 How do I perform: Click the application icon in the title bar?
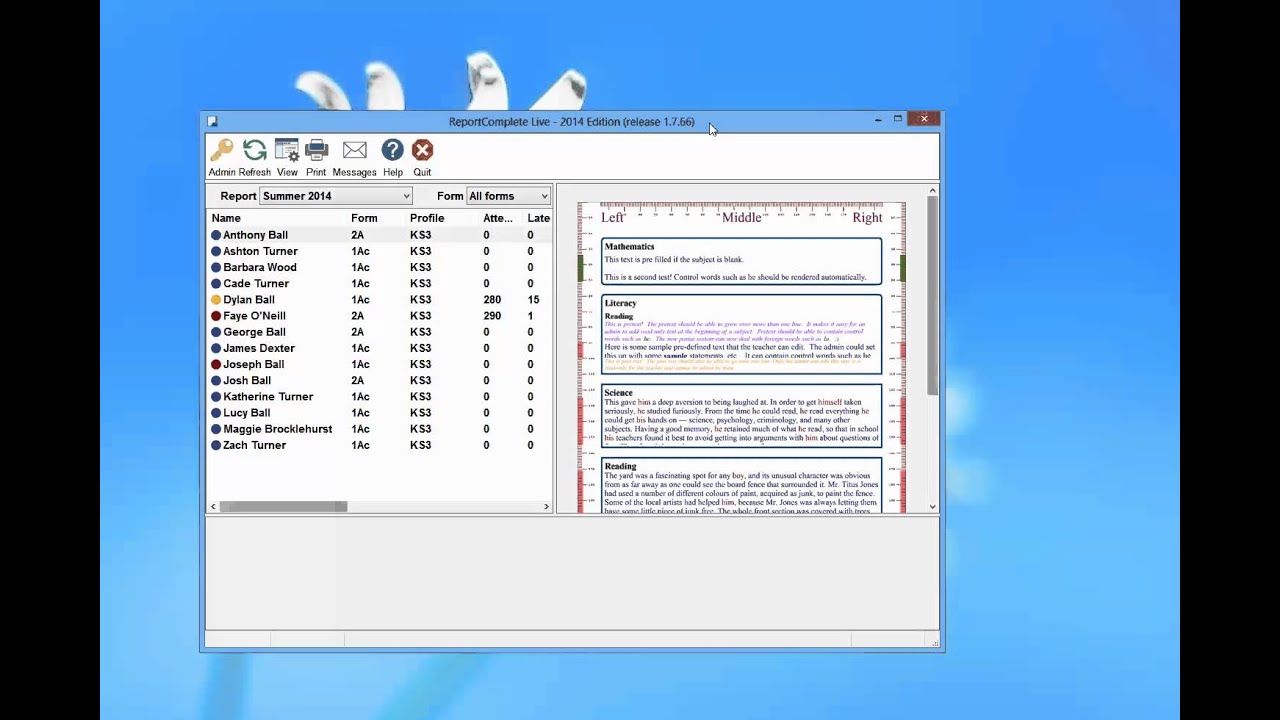(212, 122)
